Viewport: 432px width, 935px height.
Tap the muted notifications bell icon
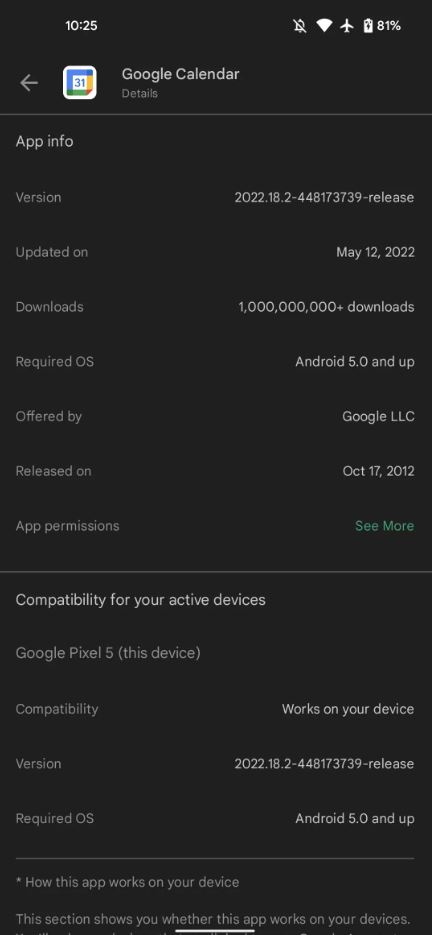point(300,26)
